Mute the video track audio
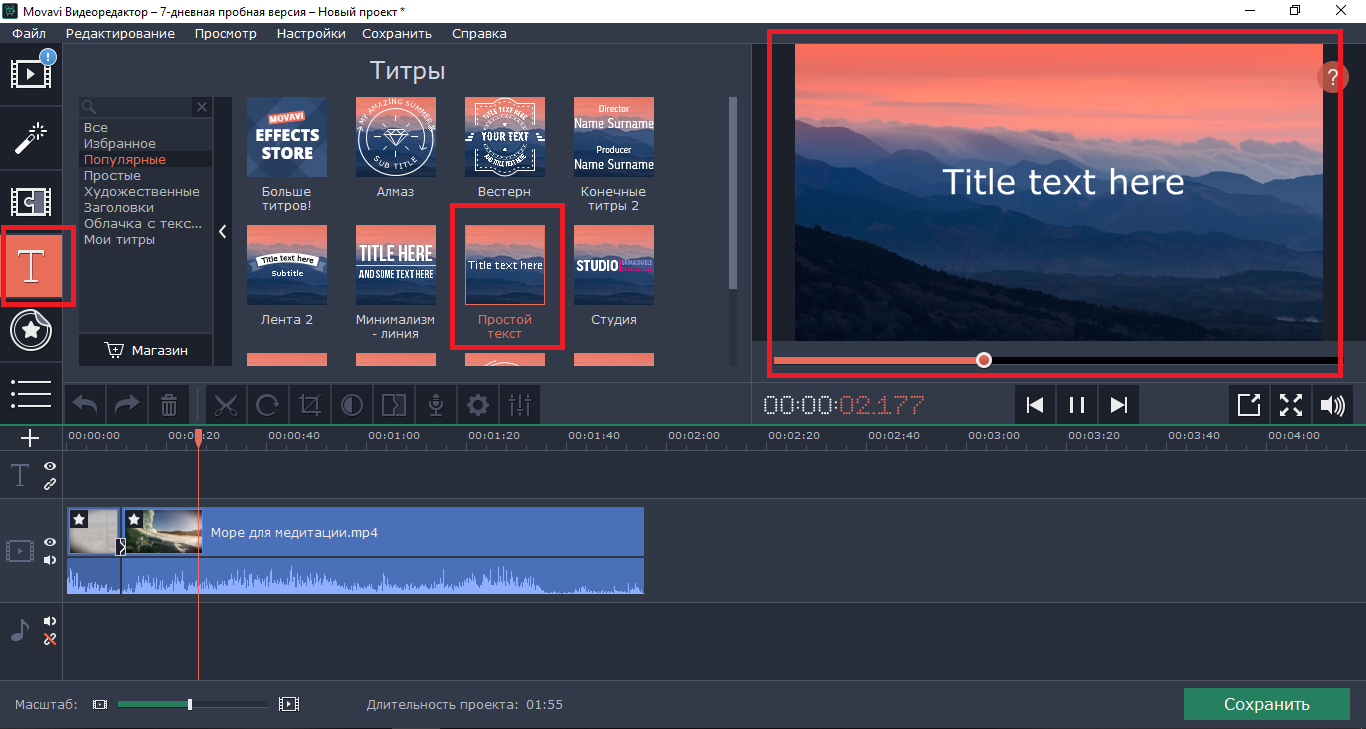Screen dimensions: 1366x729 50,560
